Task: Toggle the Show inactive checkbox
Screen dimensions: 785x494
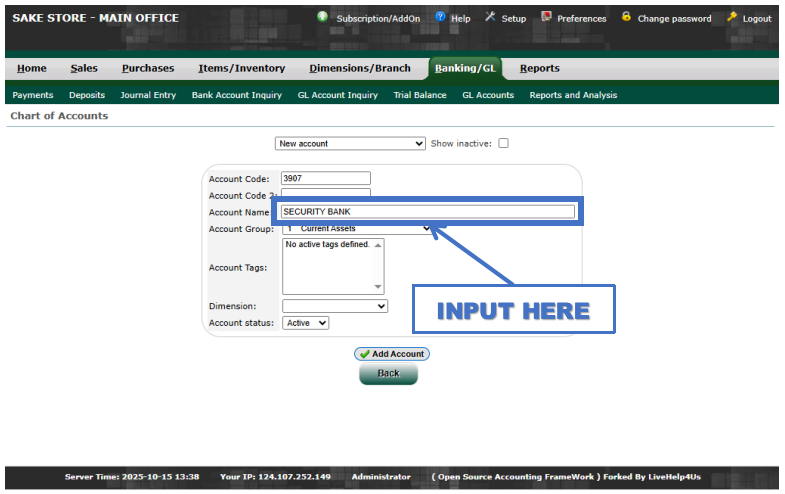Action: (503, 143)
